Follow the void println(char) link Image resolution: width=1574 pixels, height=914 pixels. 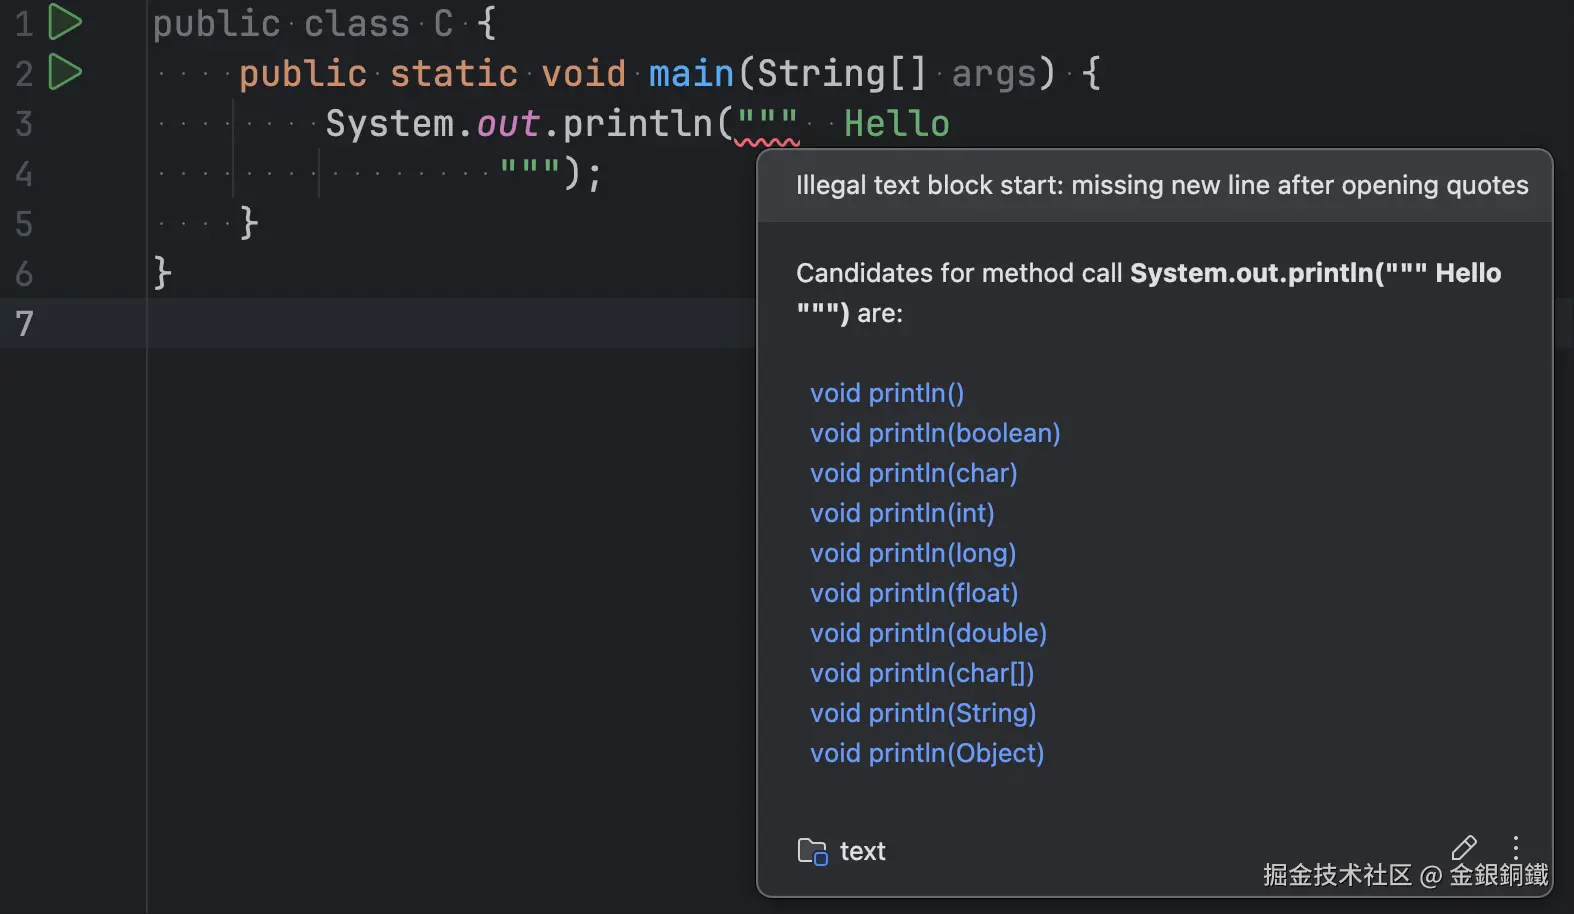click(913, 473)
